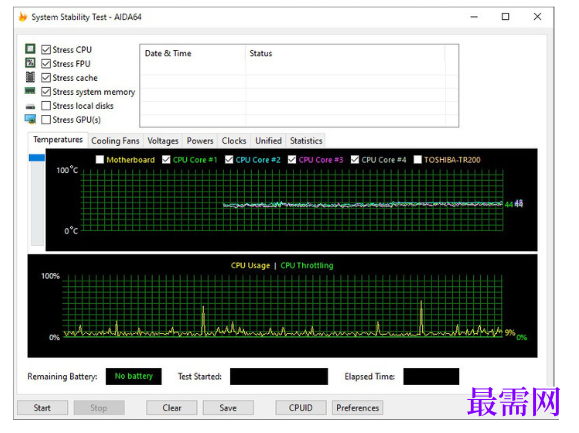The height and width of the screenshot is (433, 579).
Task: Enable the Stress local disks checkbox
Action: 46,106
